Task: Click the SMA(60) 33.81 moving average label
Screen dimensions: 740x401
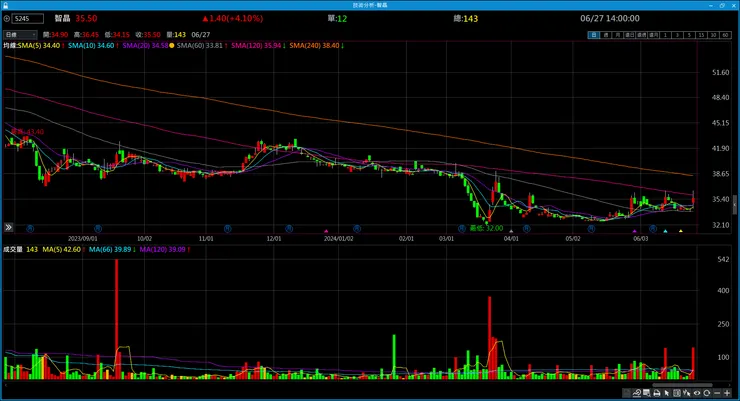Action: coord(202,45)
